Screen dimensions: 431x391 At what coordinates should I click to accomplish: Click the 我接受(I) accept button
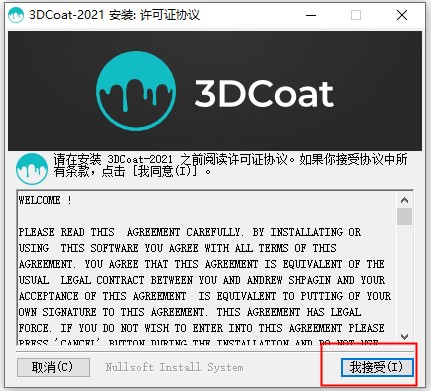(377, 367)
